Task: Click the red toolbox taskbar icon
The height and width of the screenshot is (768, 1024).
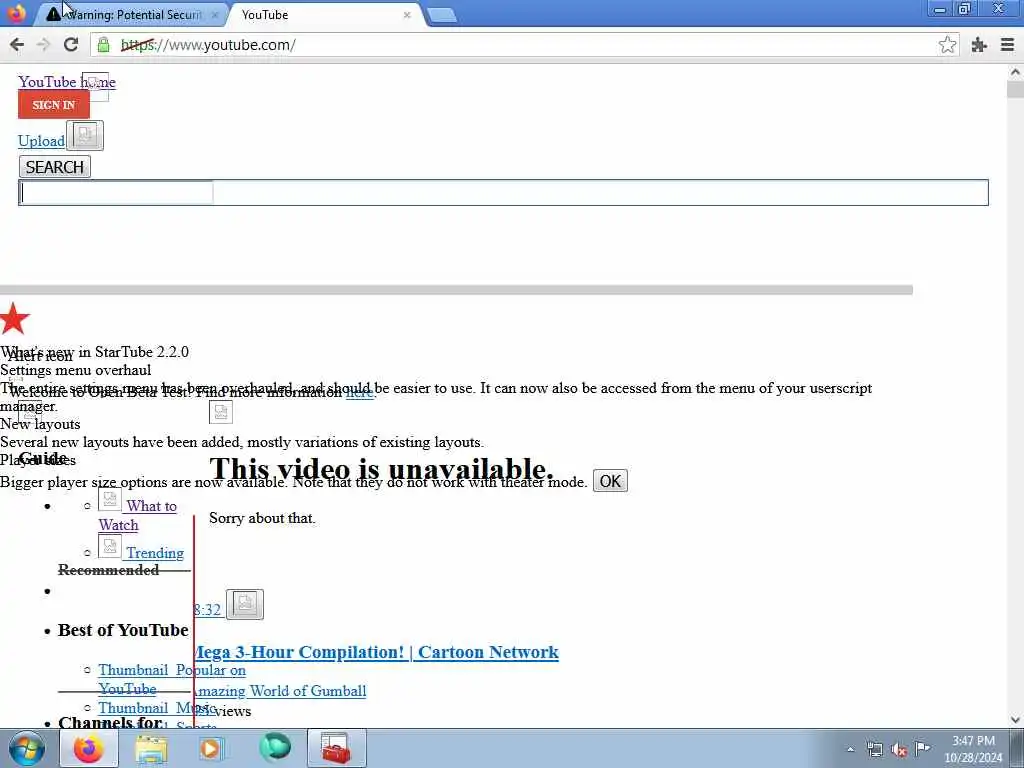Action: pos(336,748)
